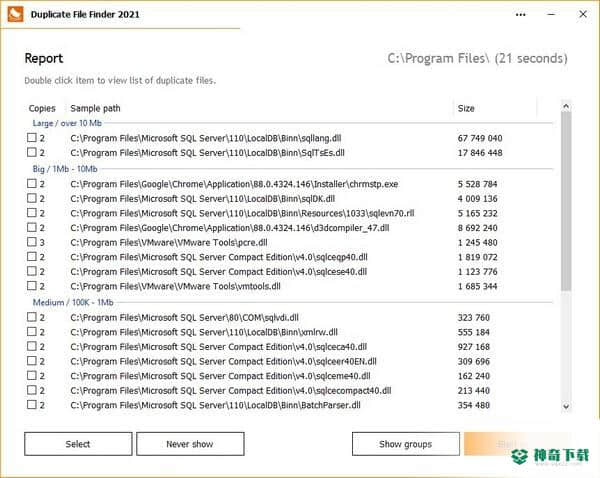The height and width of the screenshot is (478, 600).
Task: Check the xmlrw.dll row box
Action: 32,332
